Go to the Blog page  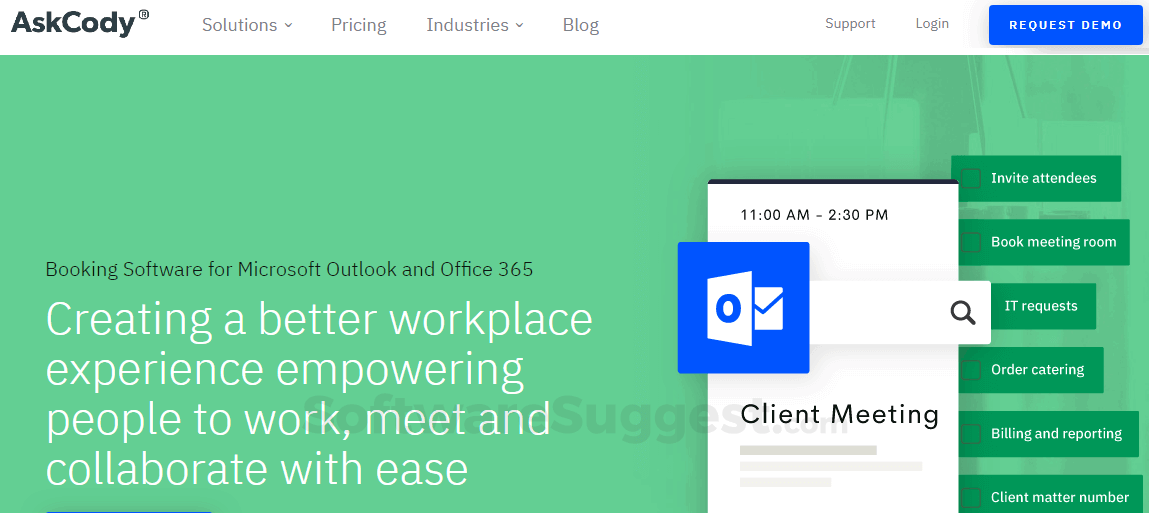[x=581, y=25]
